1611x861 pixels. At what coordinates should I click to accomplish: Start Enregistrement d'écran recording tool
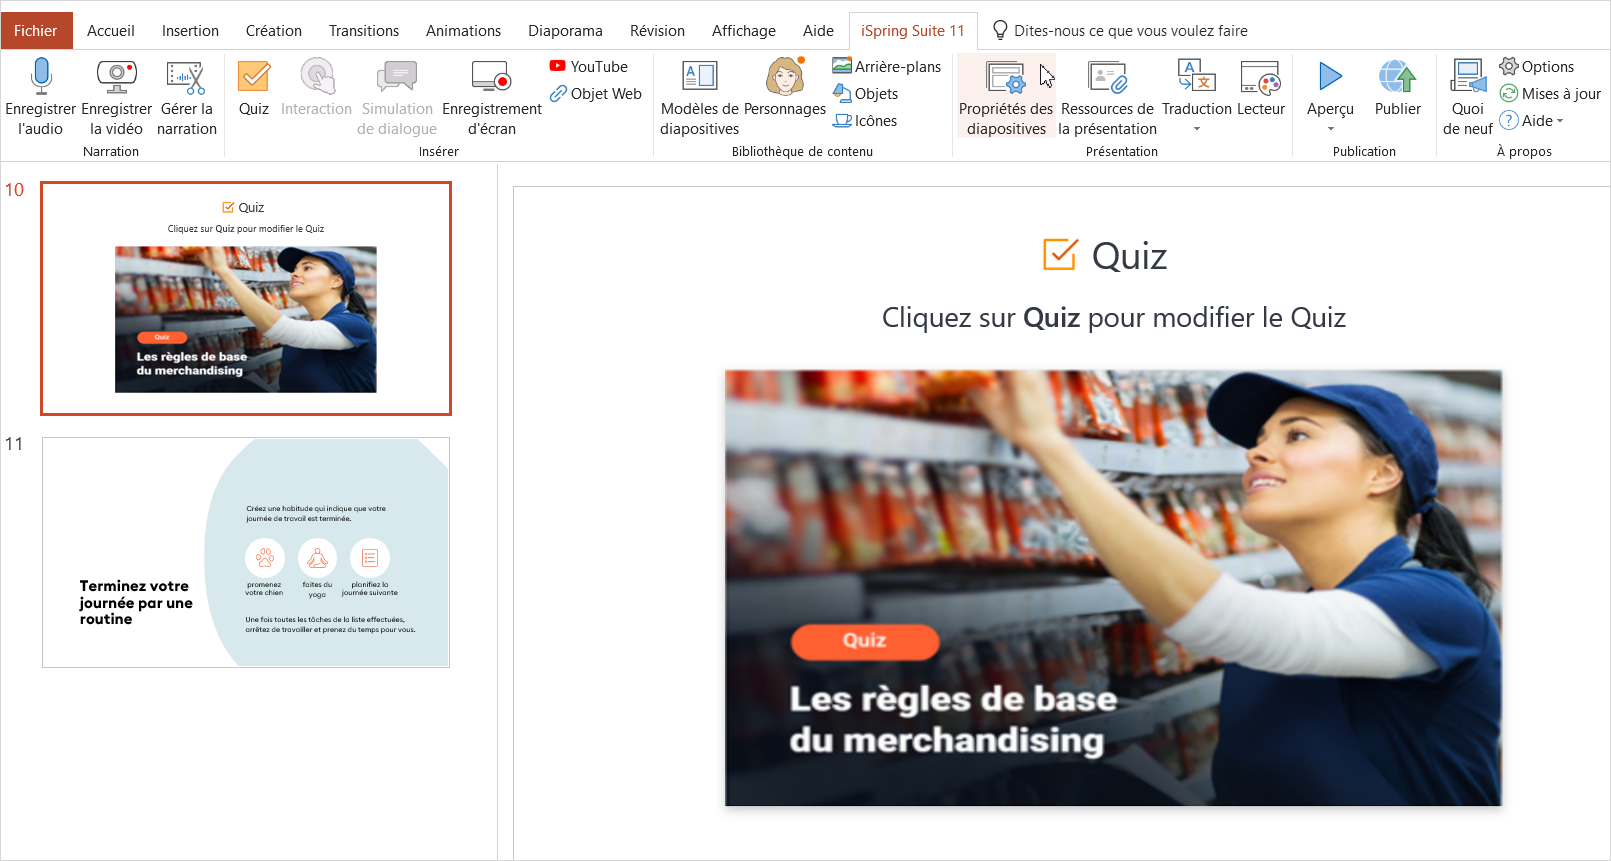(491, 77)
